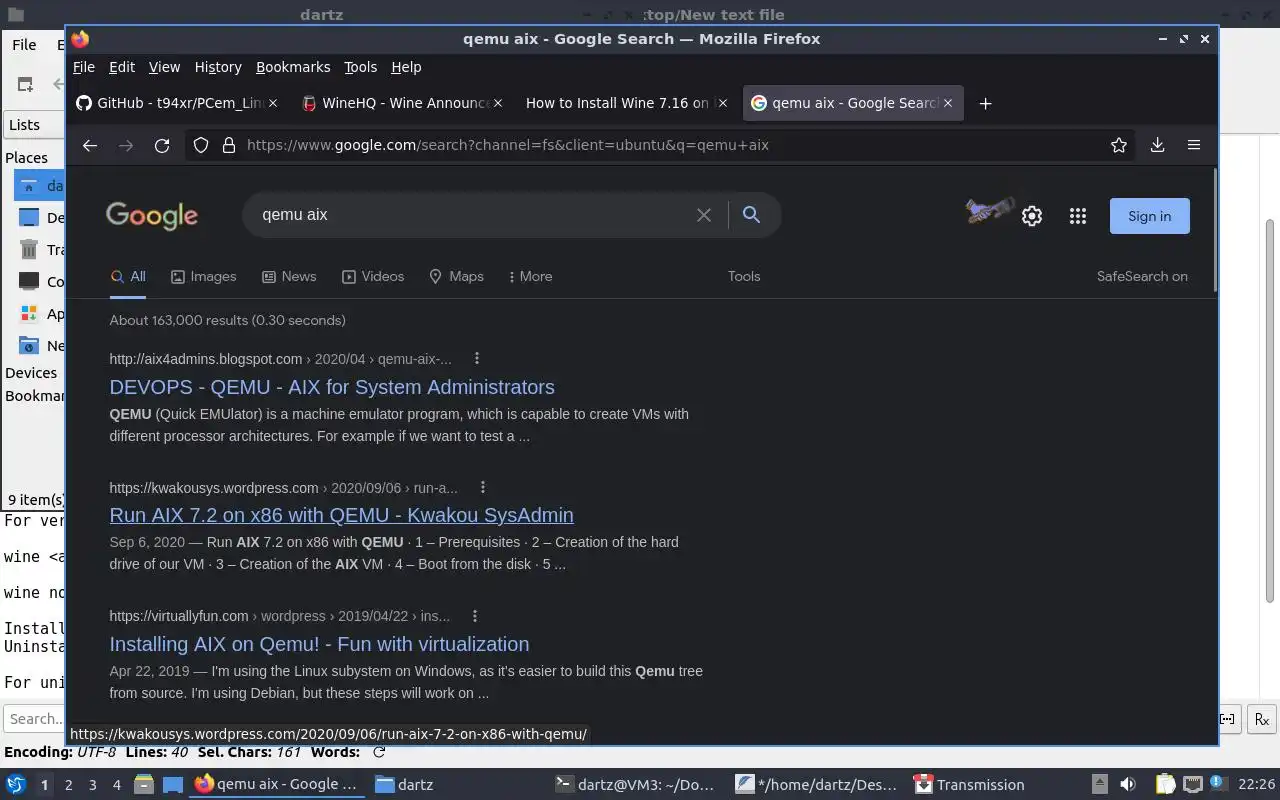The width and height of the screenshot is (1280, 800).
Task: Switch to Maps search results
Action: [456, 276]
